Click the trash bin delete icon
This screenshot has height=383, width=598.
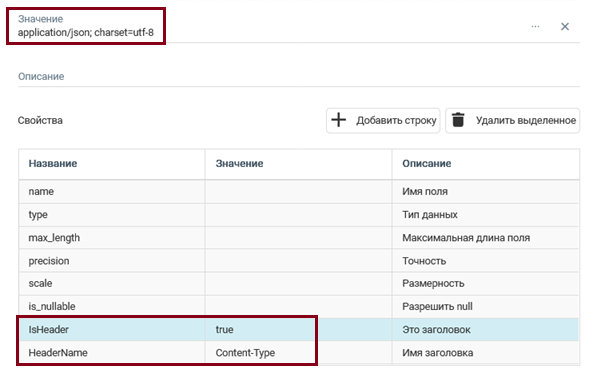(x=458, y=120)
